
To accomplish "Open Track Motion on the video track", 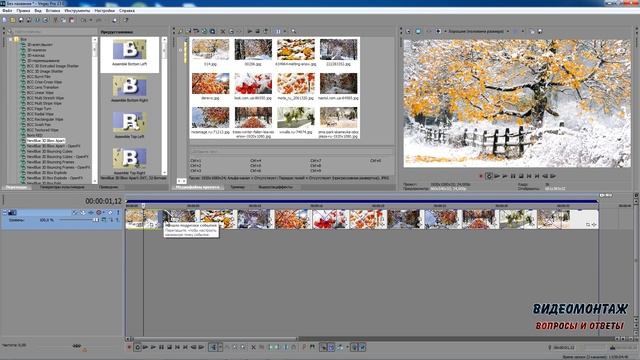I will pyautogui.click(x=83, y=212).
